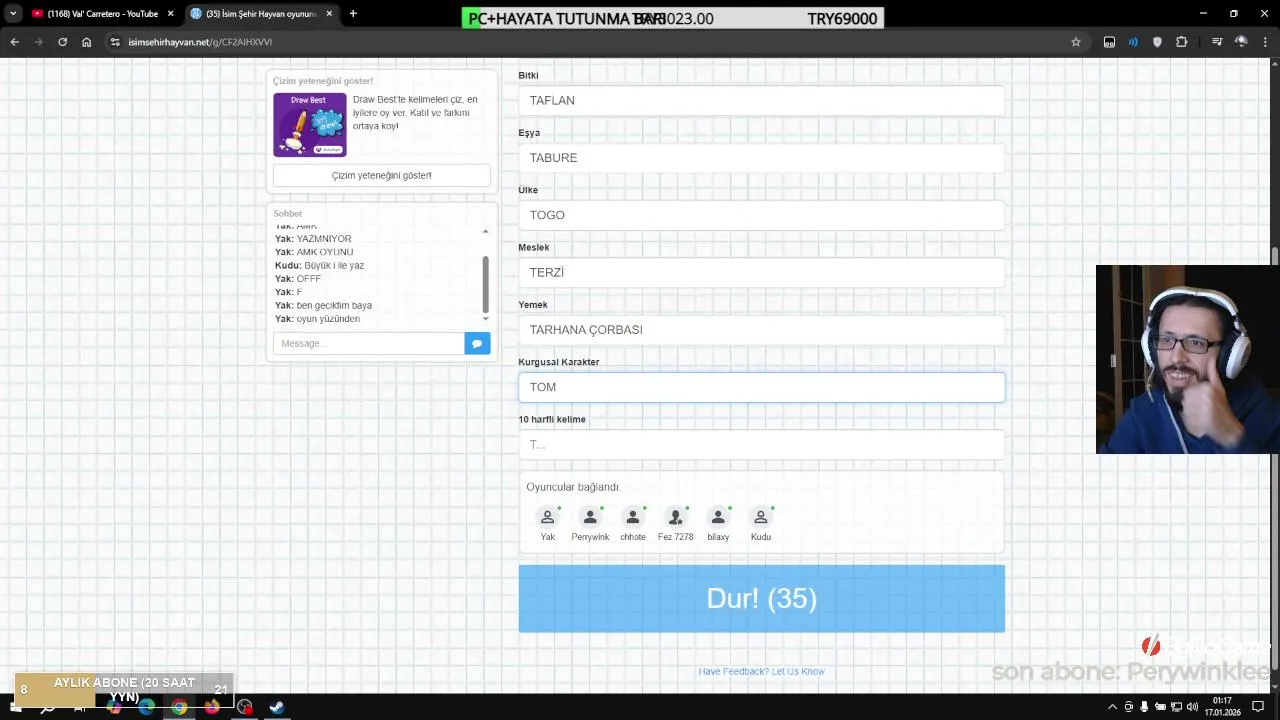Click the empty 10 harfli kelime field
Image resolution: width=1280 pixels, height=720 pixels.
point(761,444)
